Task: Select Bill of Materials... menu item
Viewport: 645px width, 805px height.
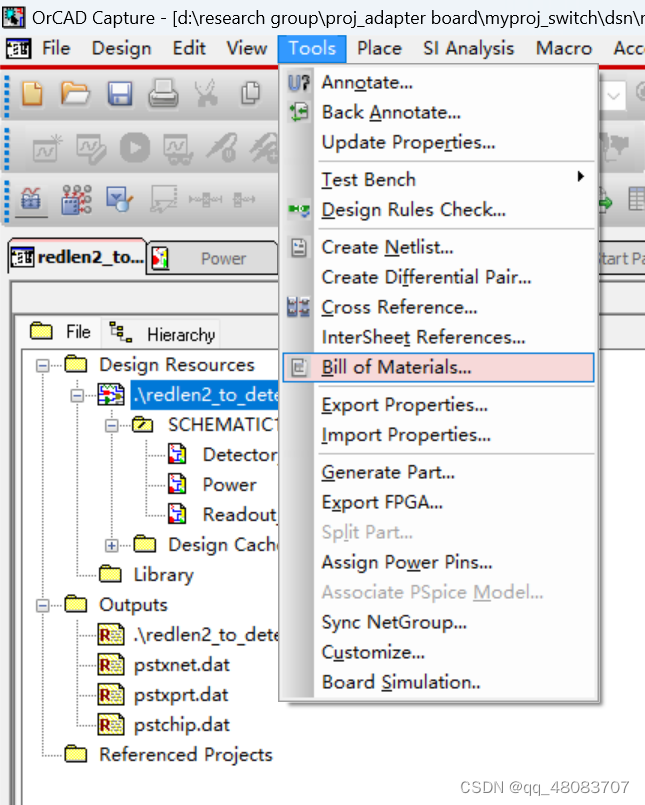Action: pyautogui.click(x=439, y=368)
